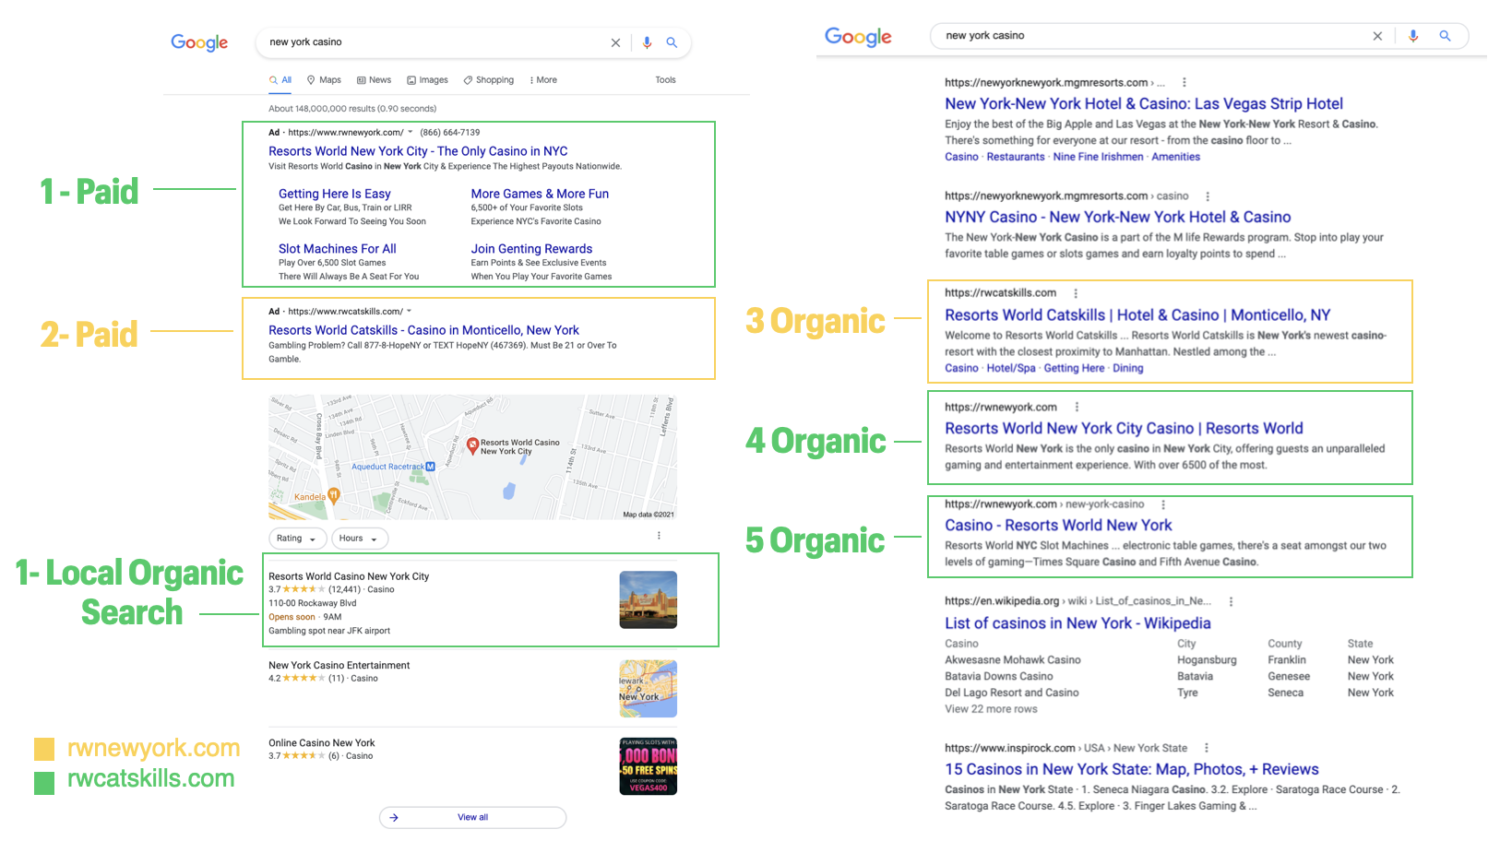
Task: Switch to the Images tab
Action: point(427,80)
